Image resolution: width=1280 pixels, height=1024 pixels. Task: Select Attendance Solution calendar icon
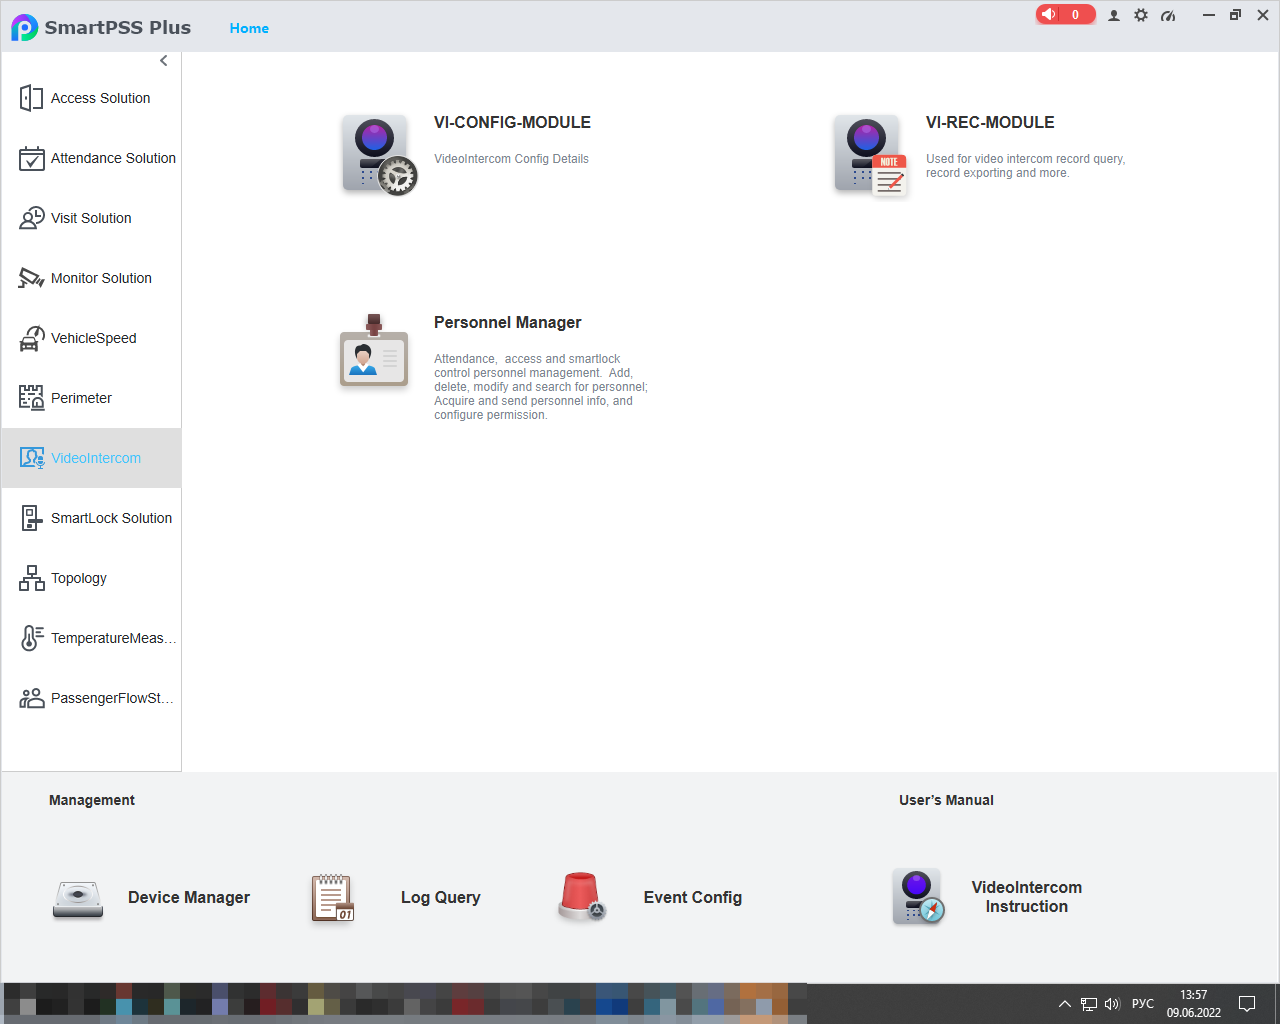coord(31,158)
